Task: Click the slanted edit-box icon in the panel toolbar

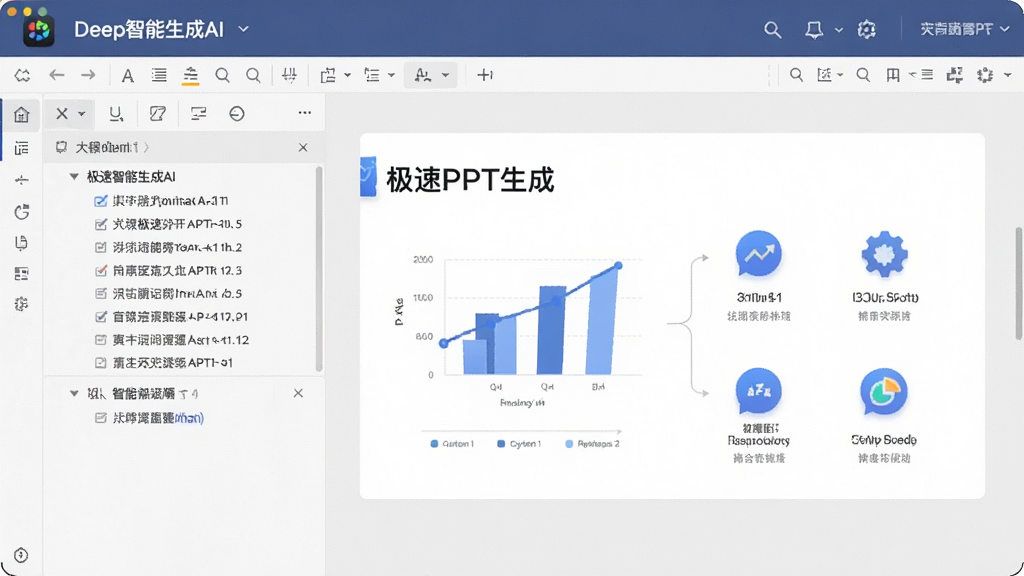Action: pyautogui.click(x=157, y=114)
